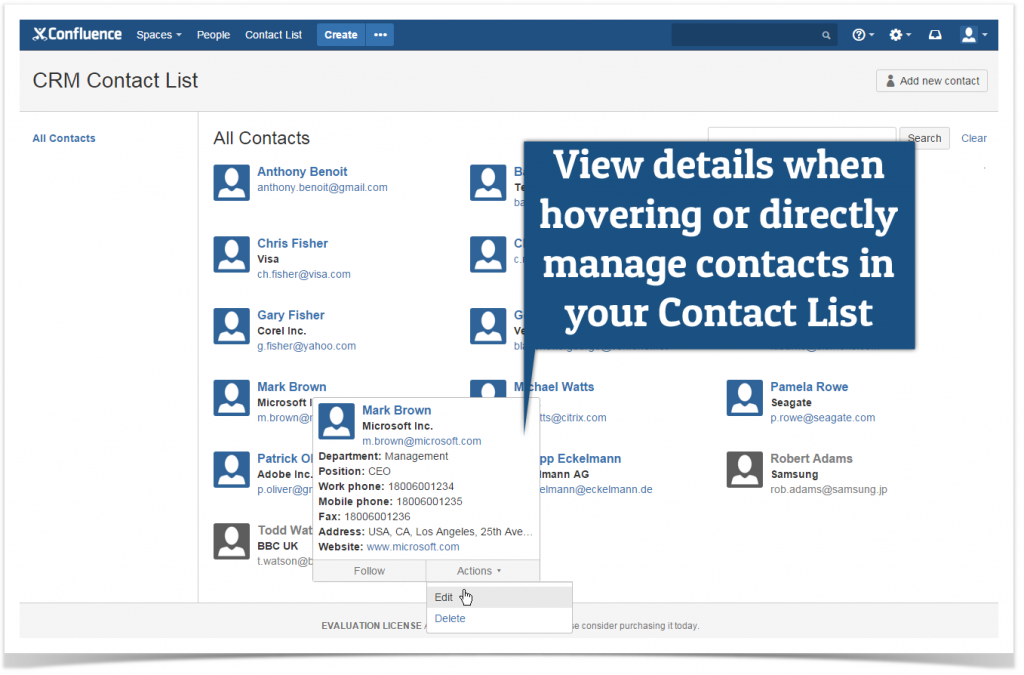Click Robert Adams's avatar picture
This screenshot has width=1024, height=675.
pyautogui.click(x=744, y=469)
